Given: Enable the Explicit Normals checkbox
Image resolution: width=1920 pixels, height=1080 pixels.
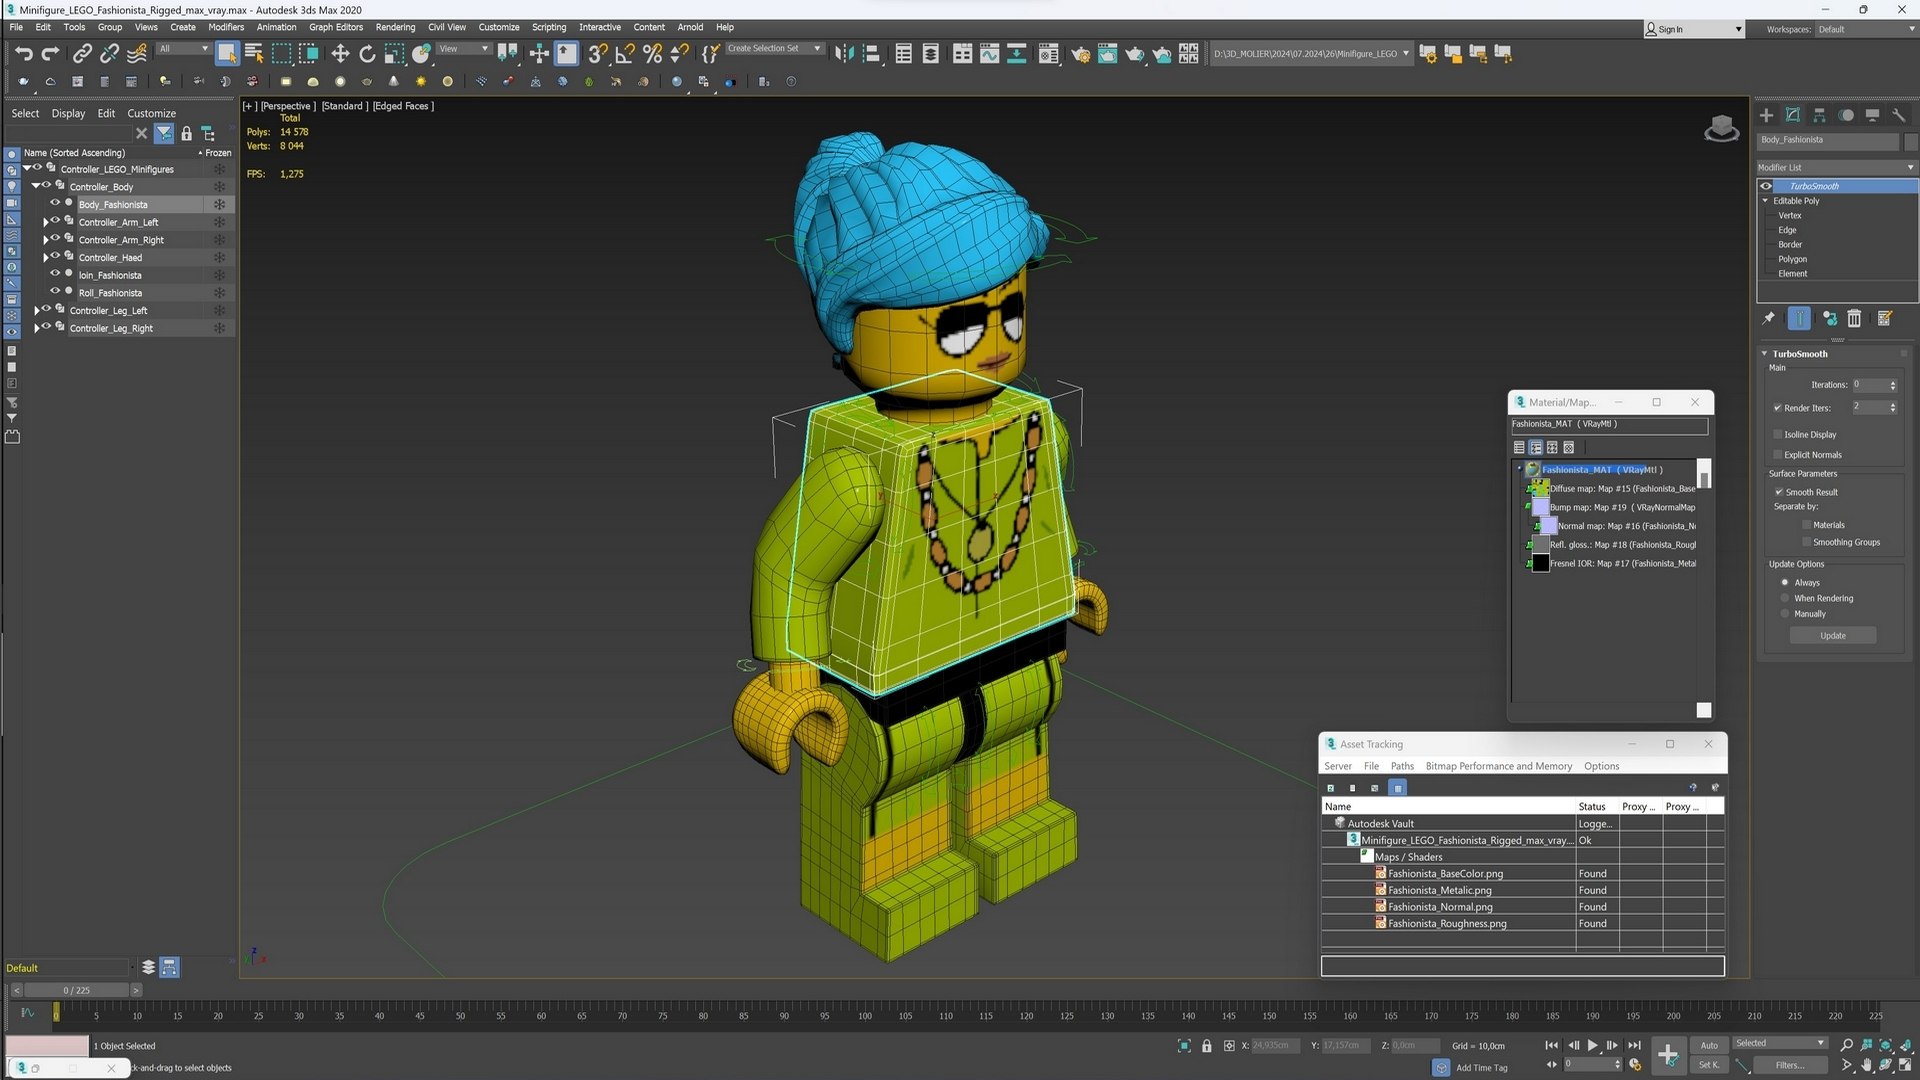Looking at the screenshot, I should click(x=1778, y=454).
